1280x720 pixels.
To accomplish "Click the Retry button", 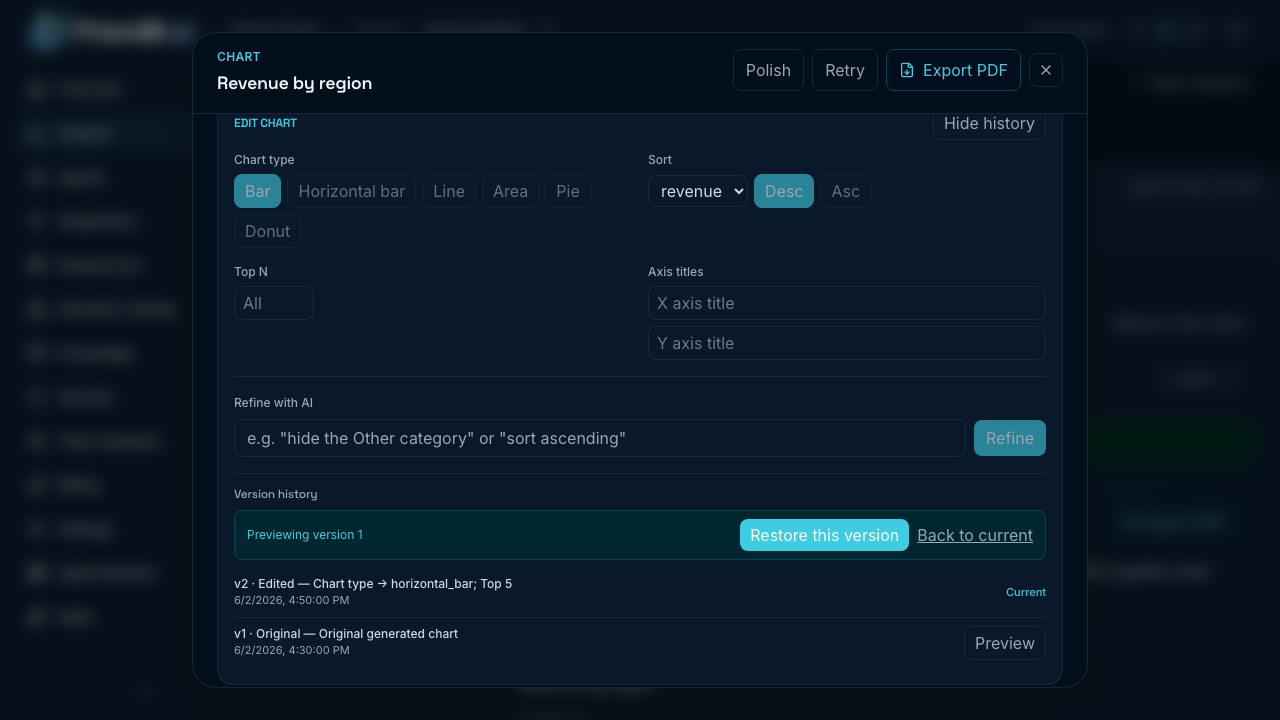I will [x=845, y=70].
